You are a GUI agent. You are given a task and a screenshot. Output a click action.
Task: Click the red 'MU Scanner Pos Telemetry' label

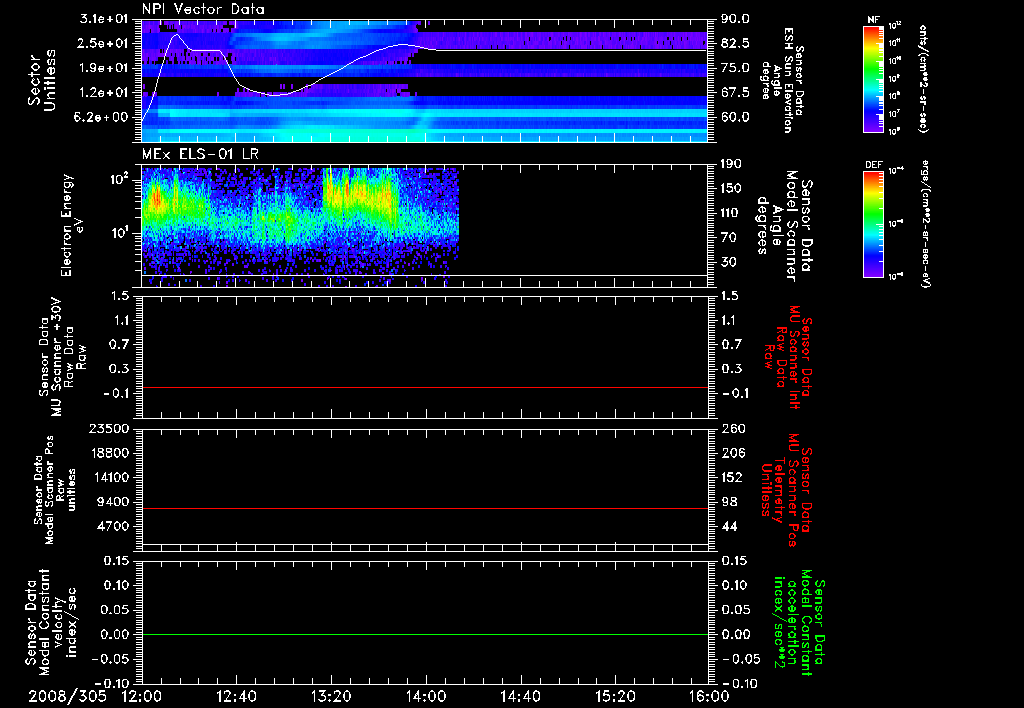click(x=786, y=490)
